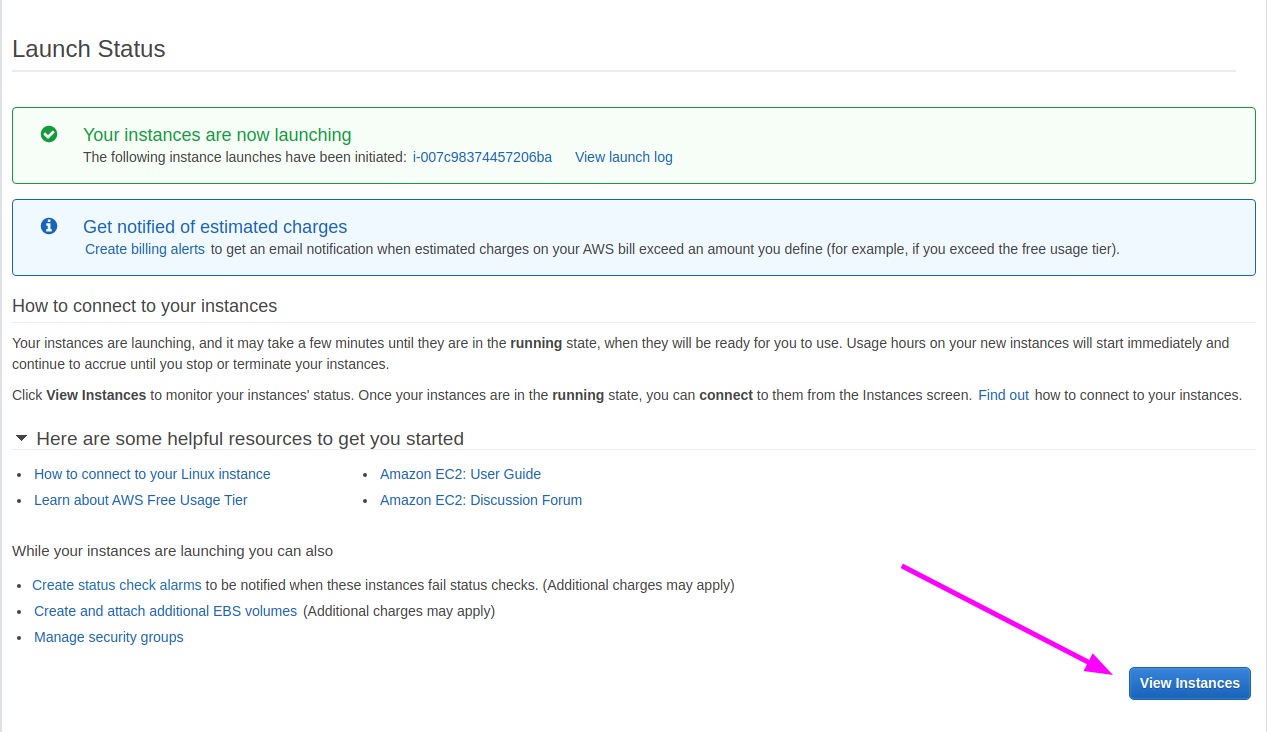Click the blue information icon
The image size is (1267, 732).
(48, 226)
